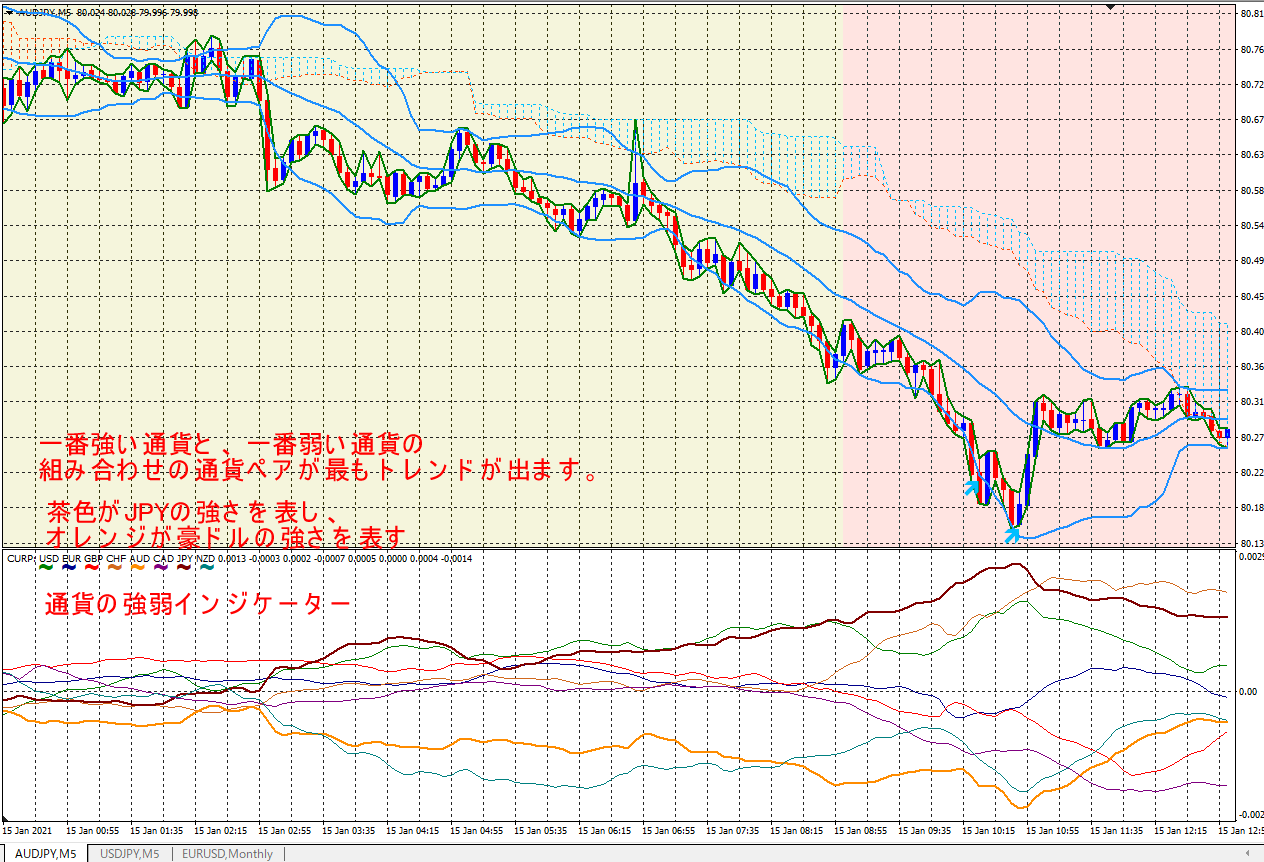Click the indicator value 0.0002
The width and height of the screenshot is (1264, 862).
click(x=297, y=558)
